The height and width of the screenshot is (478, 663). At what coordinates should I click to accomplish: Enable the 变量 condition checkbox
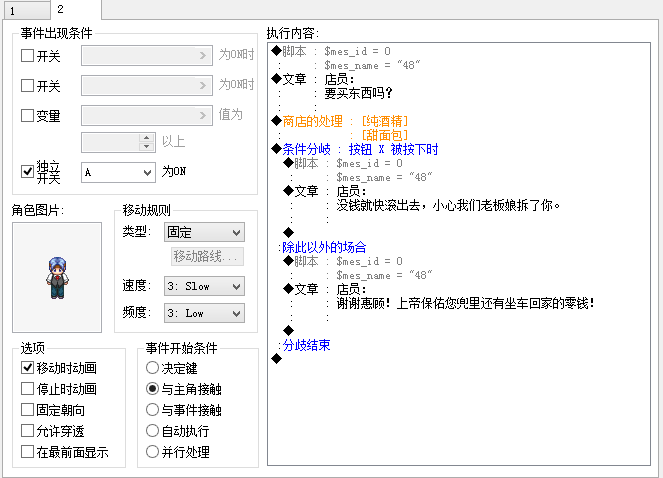pyautogui.click(x=27, y=115)
